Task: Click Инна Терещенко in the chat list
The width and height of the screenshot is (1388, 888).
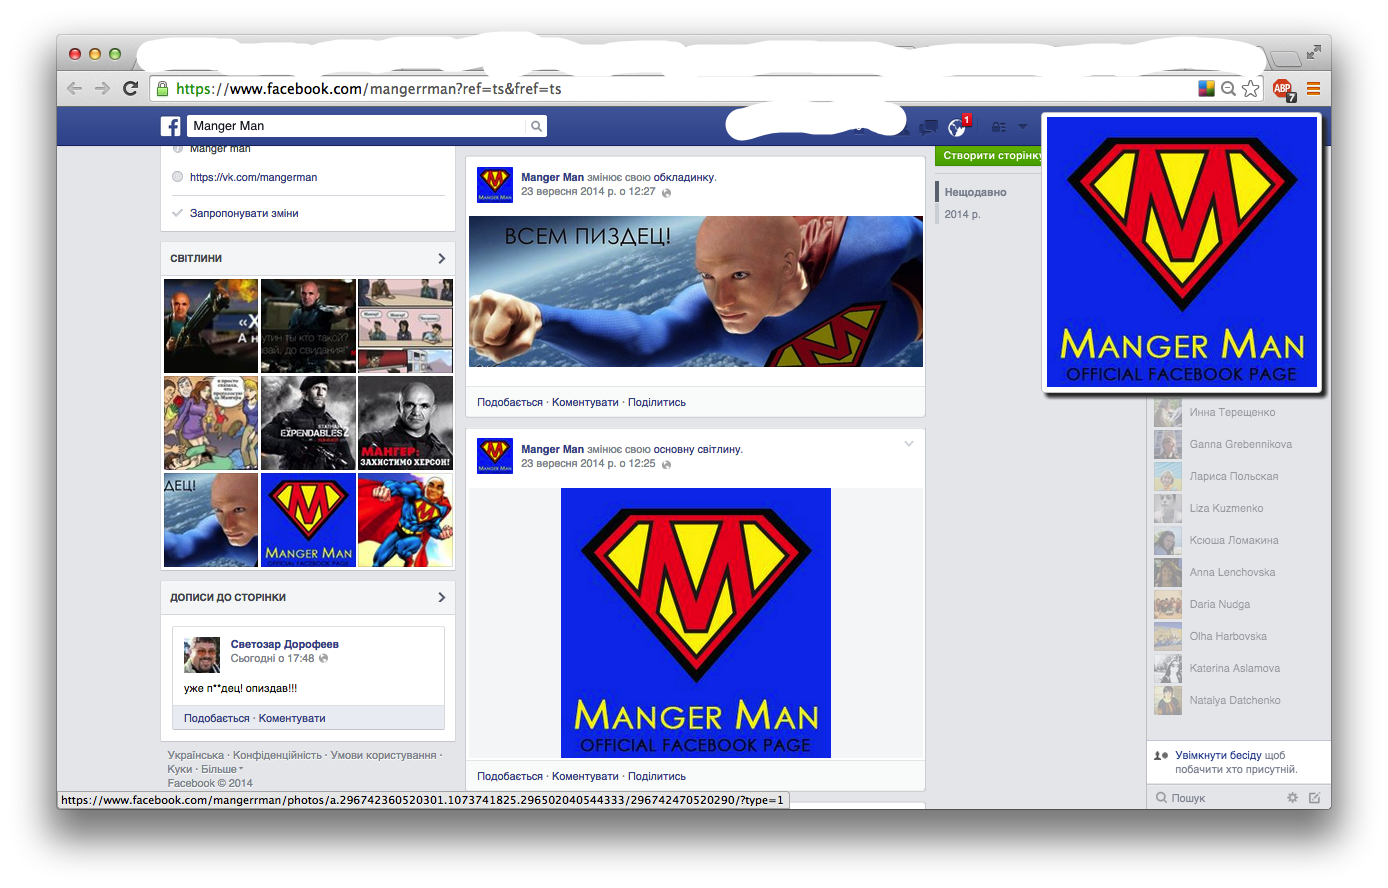Action: click(x=1232, y=412)
